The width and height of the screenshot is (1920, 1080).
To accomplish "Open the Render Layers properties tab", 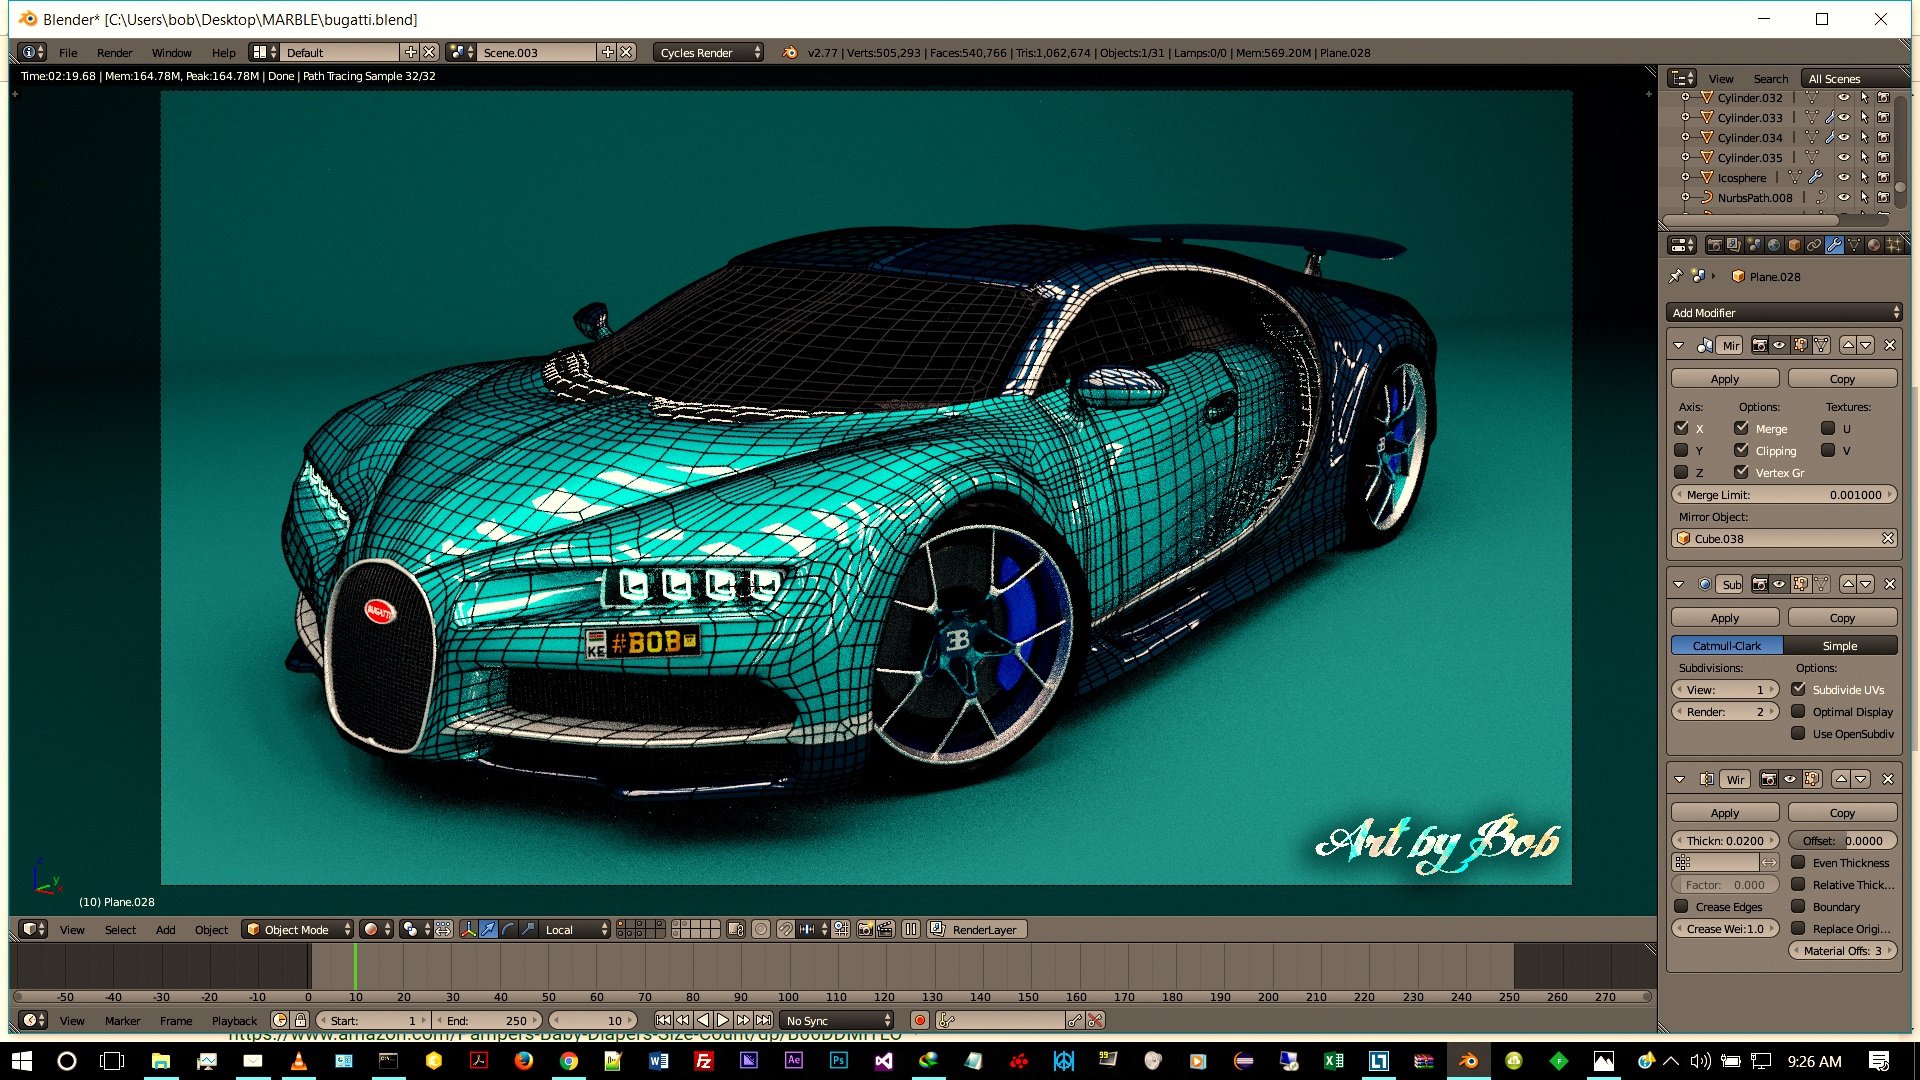I will coord(1732,245).
